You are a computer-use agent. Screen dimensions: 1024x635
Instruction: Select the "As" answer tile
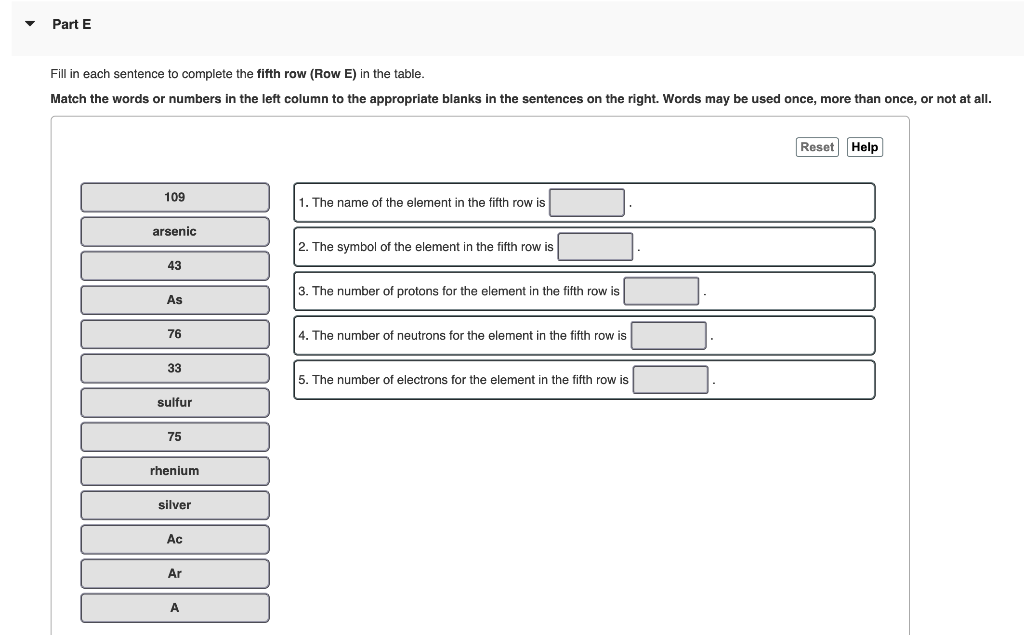tap(174, 299)
